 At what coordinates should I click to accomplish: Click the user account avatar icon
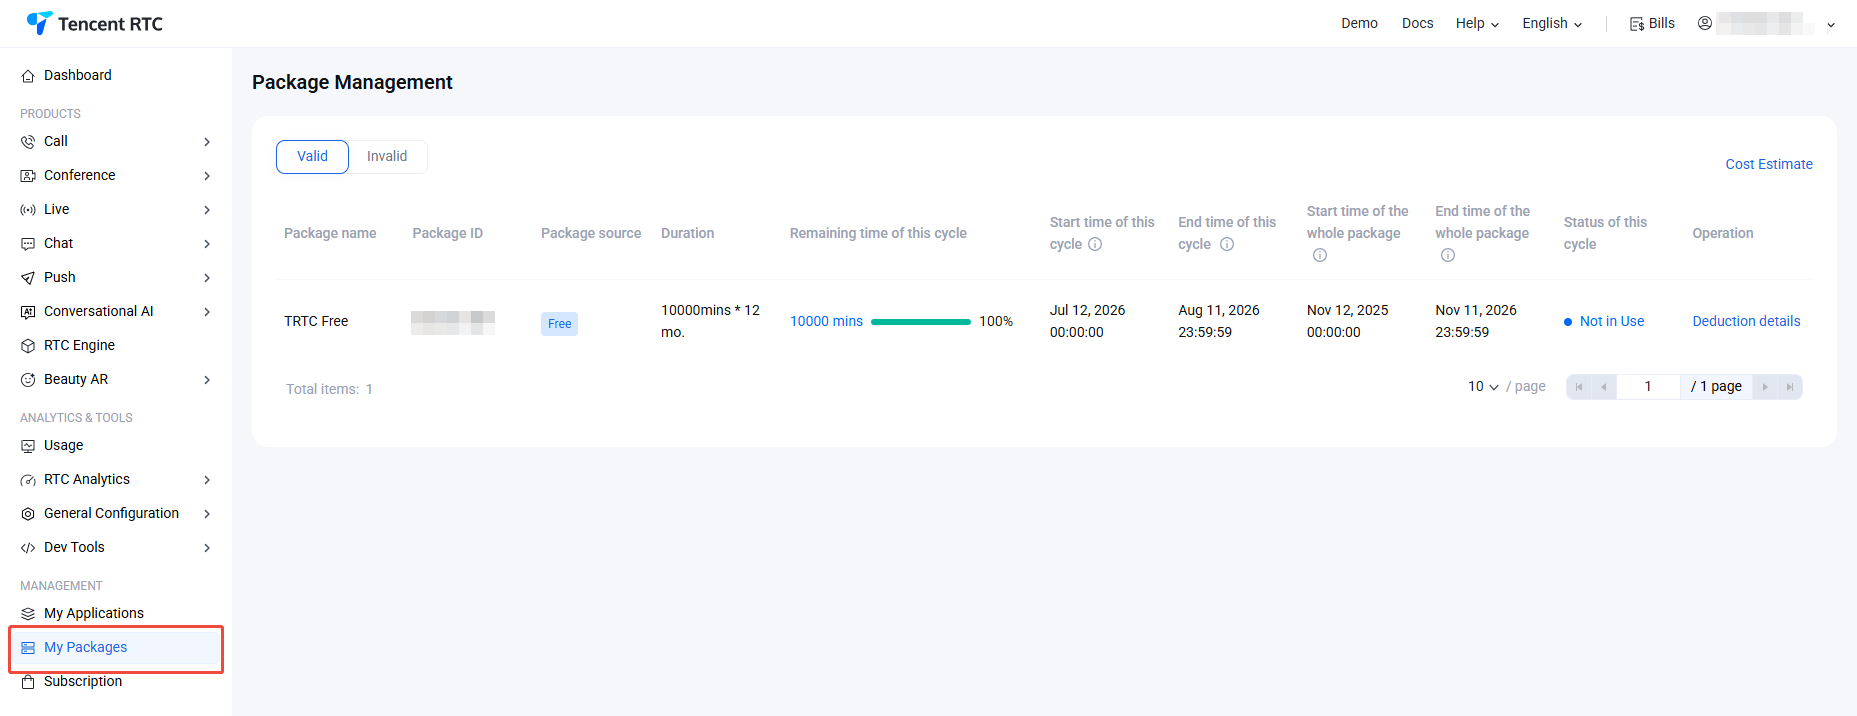tap(1705, 23)
